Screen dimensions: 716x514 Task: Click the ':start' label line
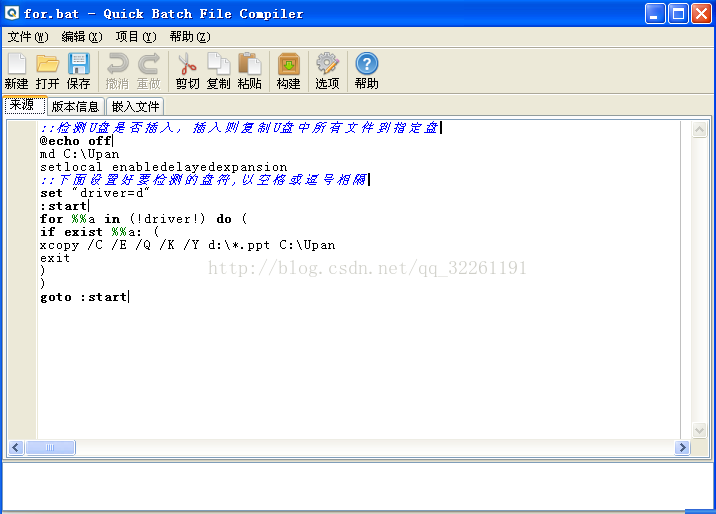63,206
